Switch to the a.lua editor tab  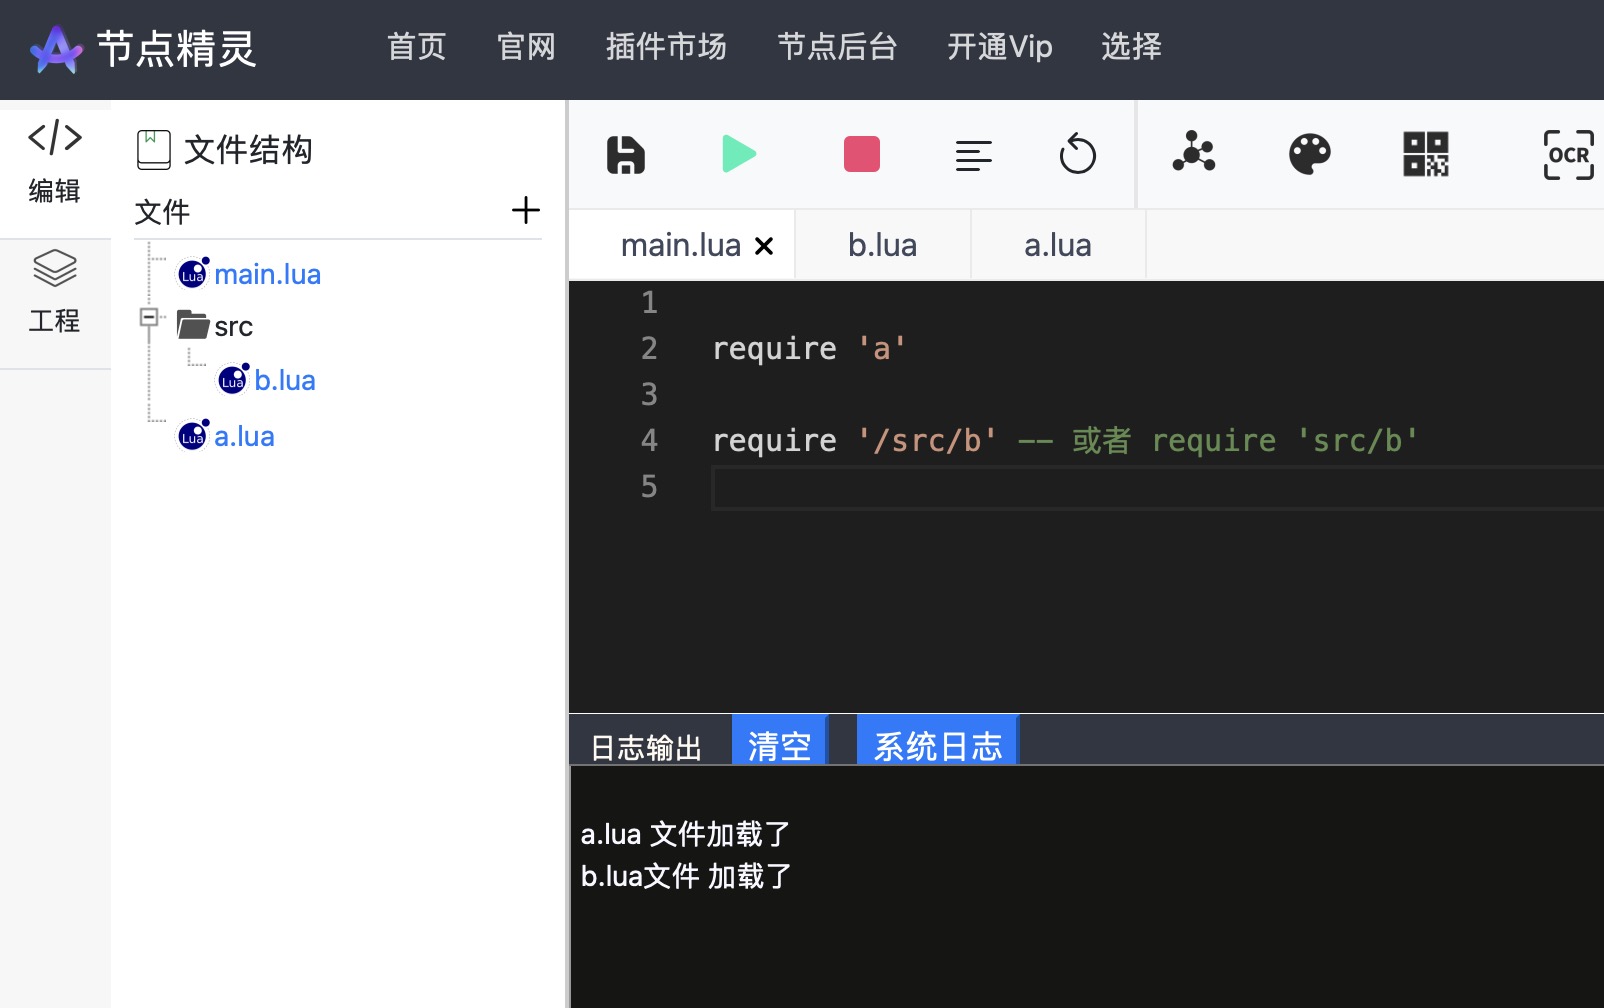click(1057, 244)
